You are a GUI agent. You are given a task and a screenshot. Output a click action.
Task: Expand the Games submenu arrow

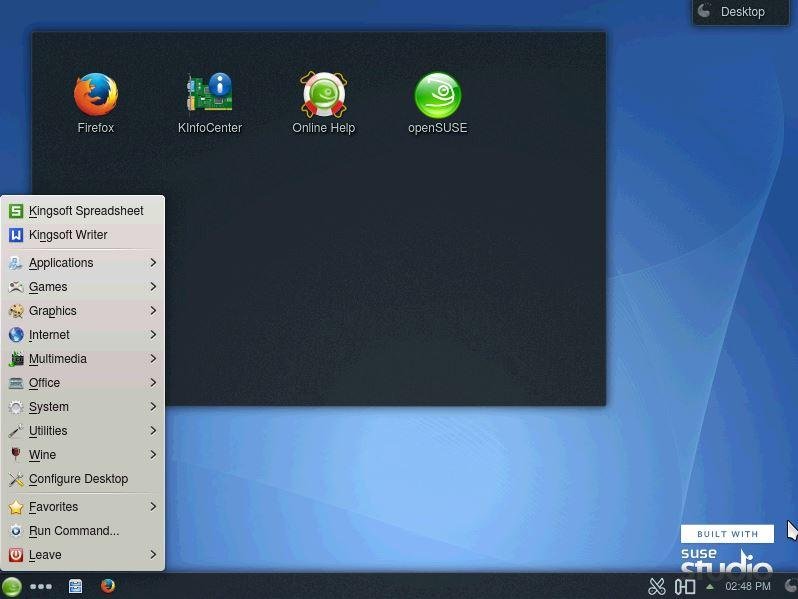click(x=153, y=287)
